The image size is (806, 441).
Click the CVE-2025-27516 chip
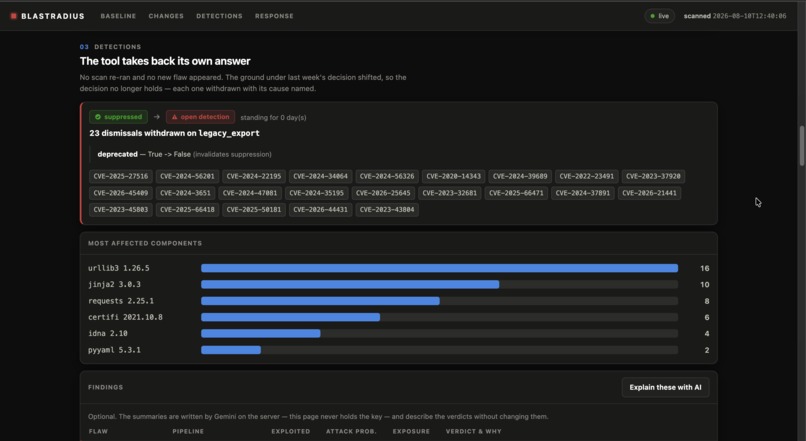pyautogui.click(x=121, y=176)
